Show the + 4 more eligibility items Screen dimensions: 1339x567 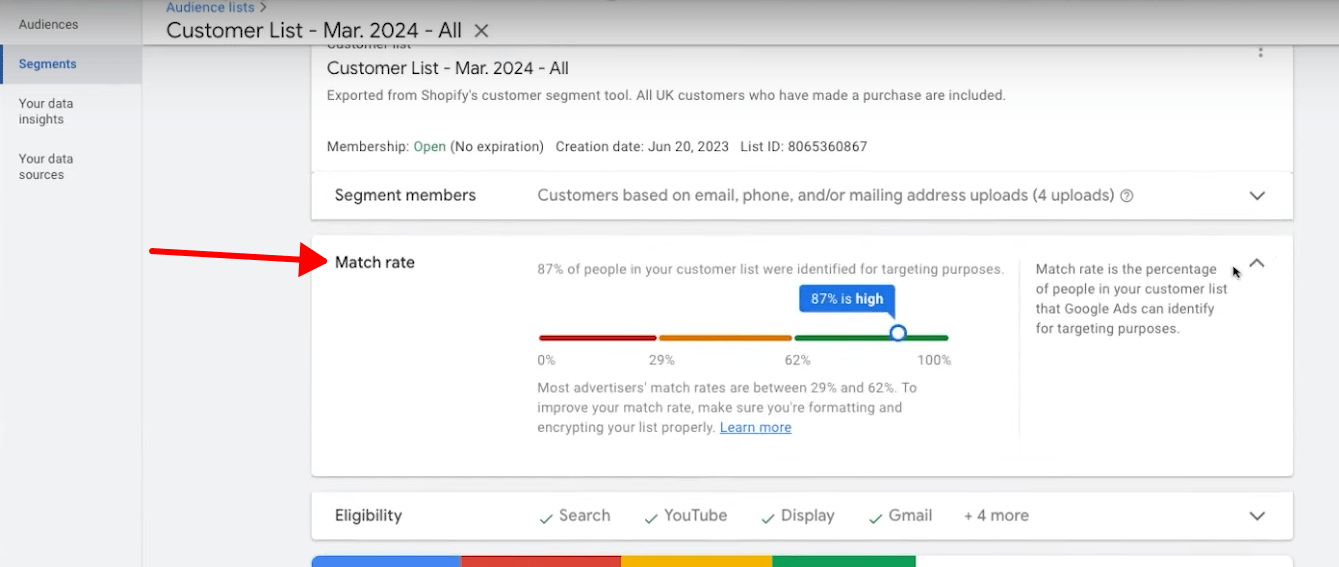[995, 515]
